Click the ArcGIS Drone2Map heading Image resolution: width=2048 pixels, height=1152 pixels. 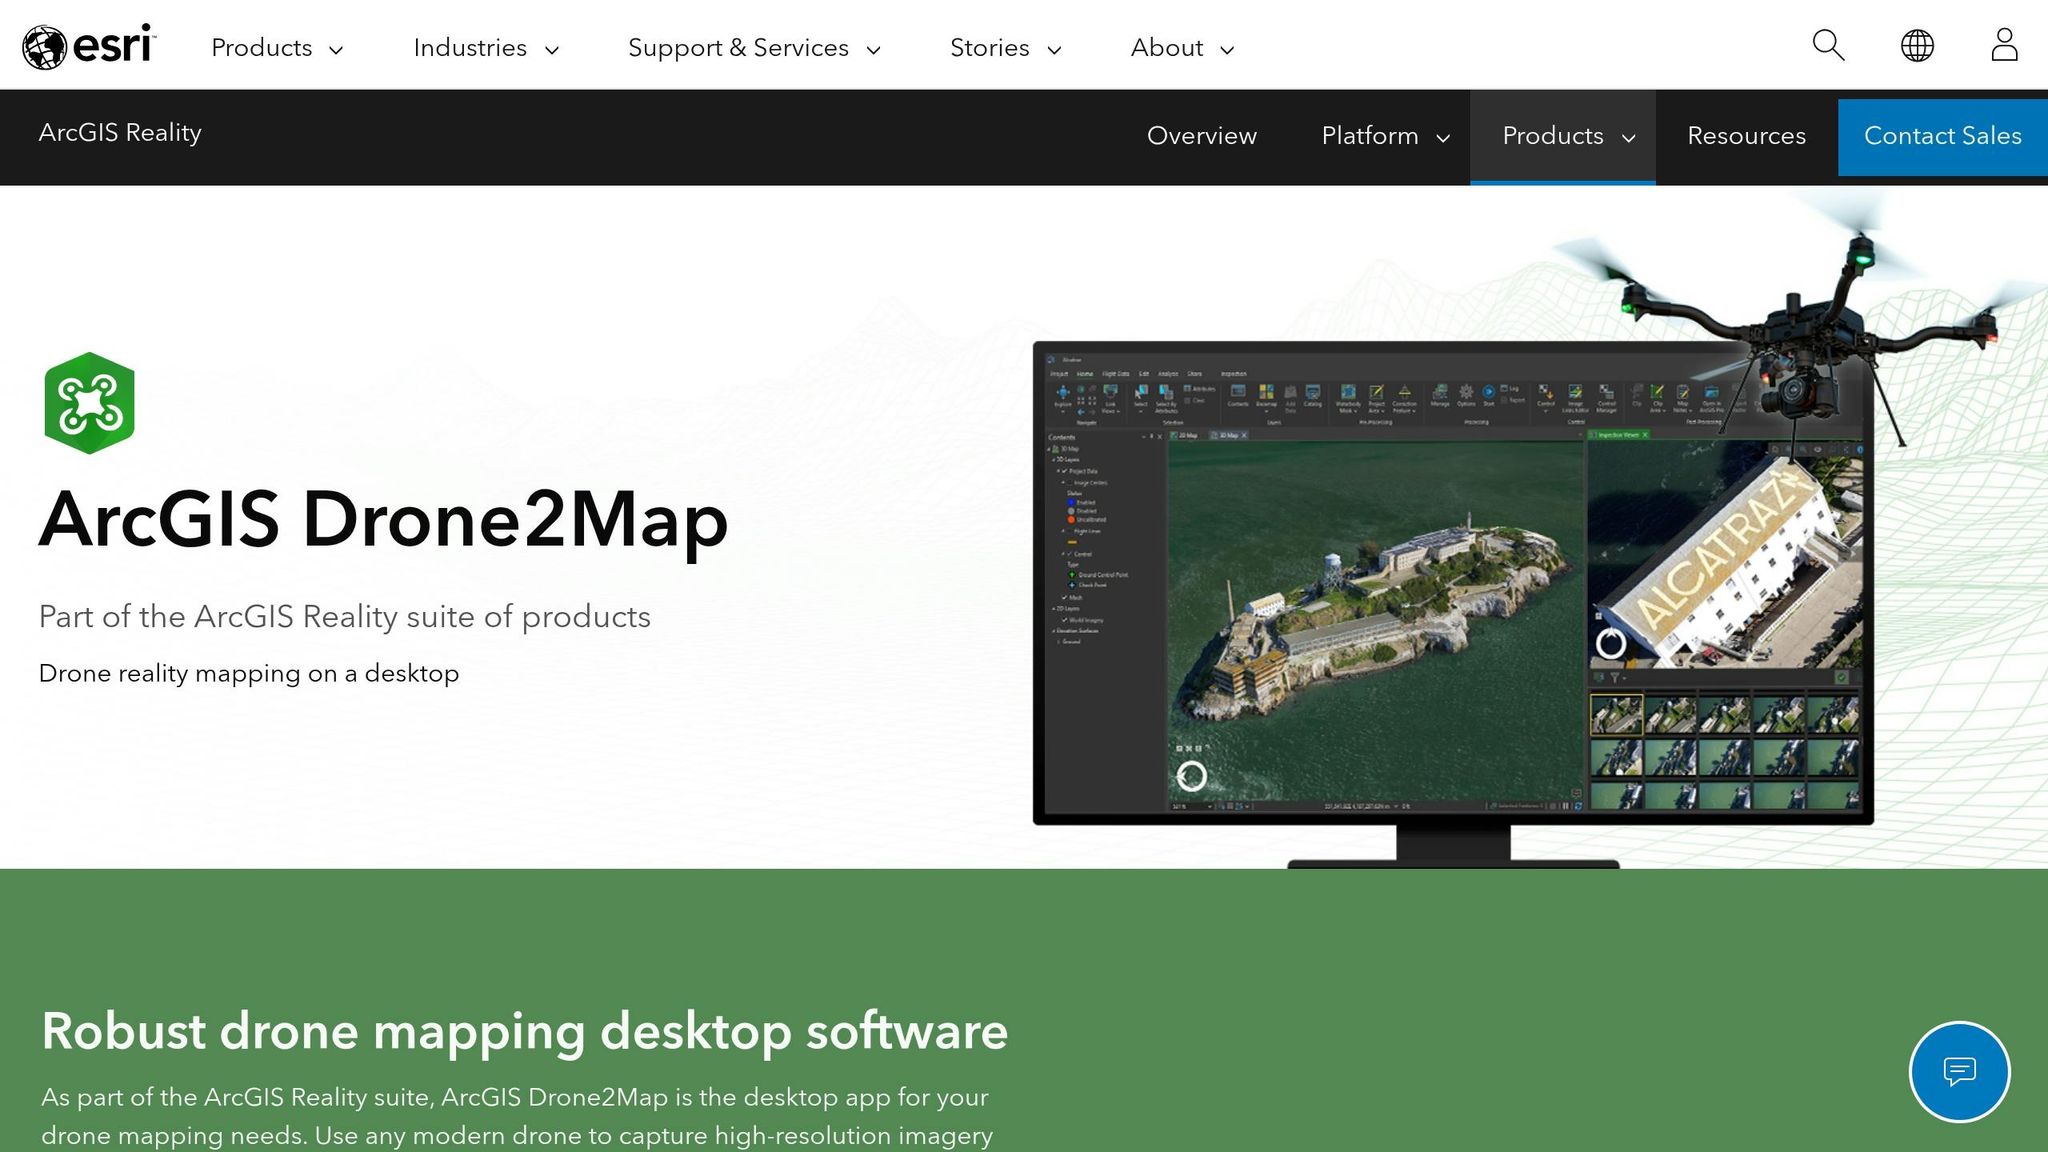click(383, 520)
